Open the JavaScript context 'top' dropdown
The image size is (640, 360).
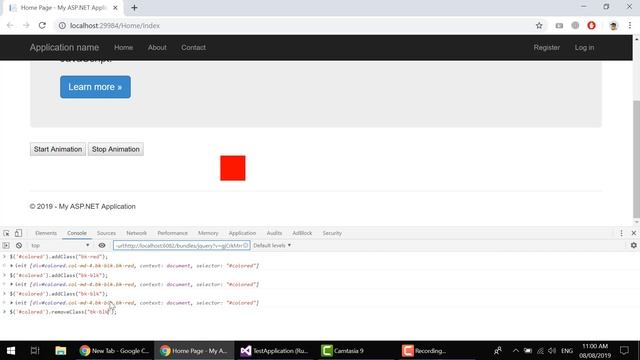60,245
